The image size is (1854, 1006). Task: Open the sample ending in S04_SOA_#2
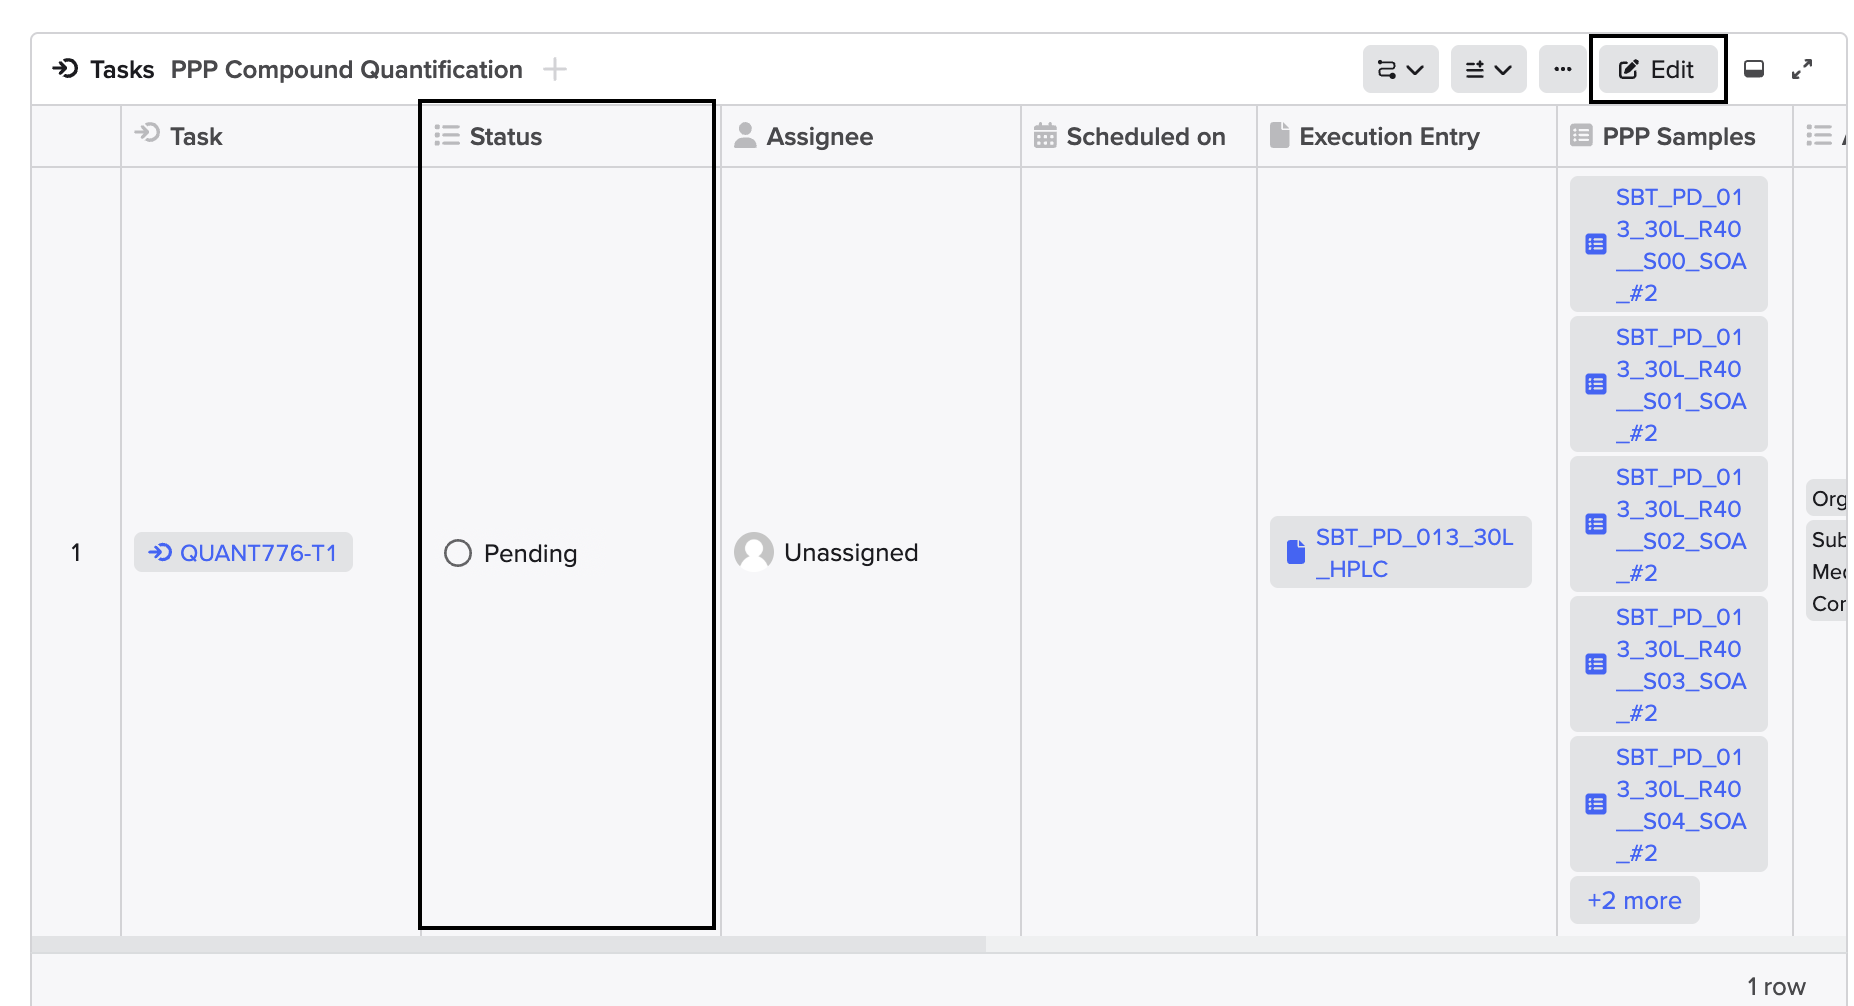pos(1668,804)
